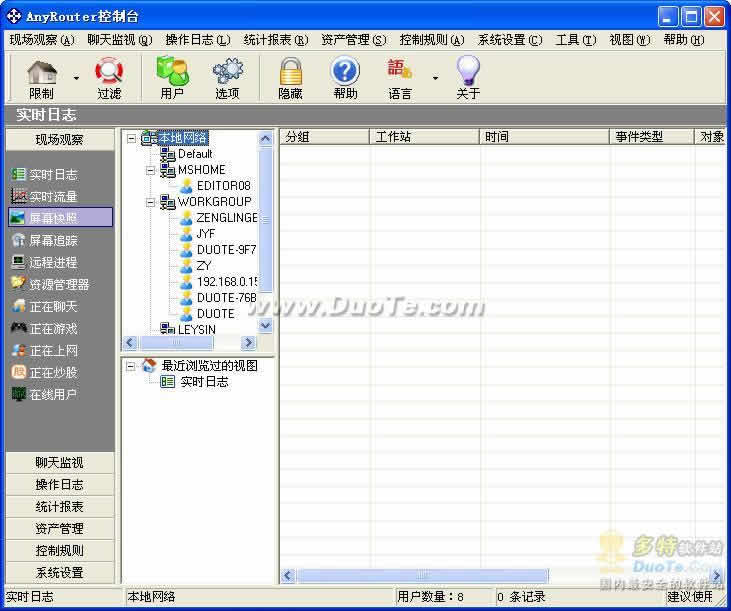
Task: Click the 现场观察 sidebar panel button
Action: 60,139
